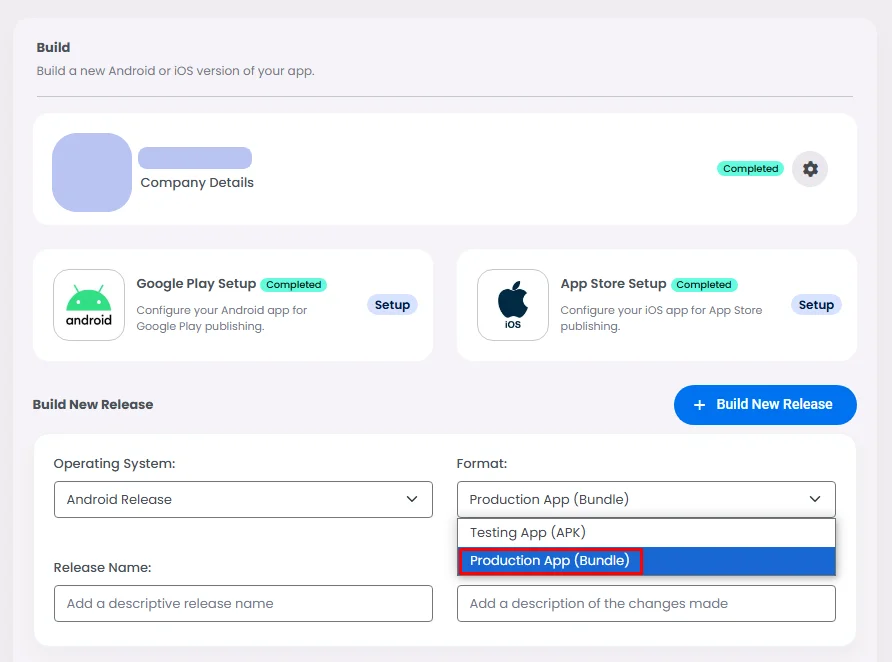Click the Completed badge beside App Store Setup
This screenshot has height=662, width=892.
pyautogui.click(x=704, y=284)
